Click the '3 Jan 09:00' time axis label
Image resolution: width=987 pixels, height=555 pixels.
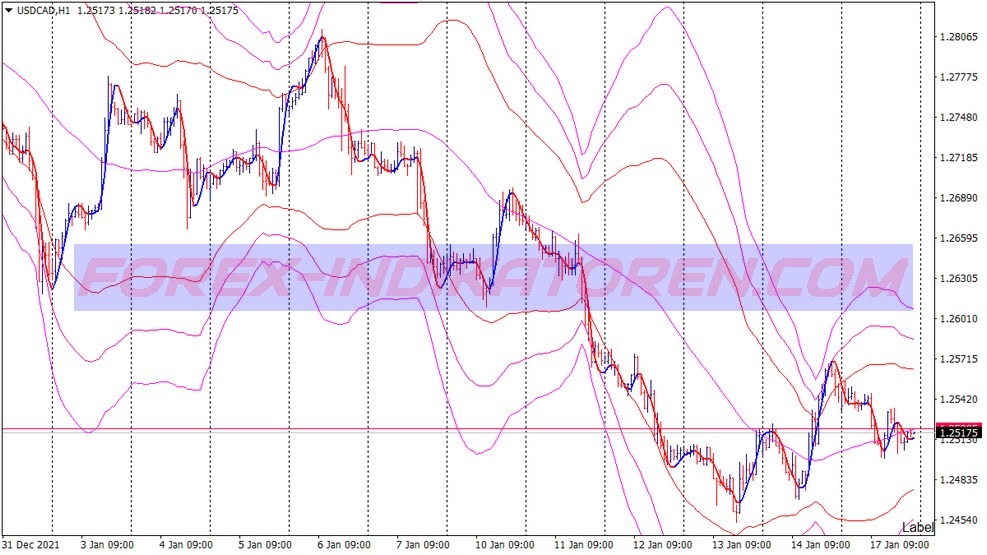(x=106, y=544)
